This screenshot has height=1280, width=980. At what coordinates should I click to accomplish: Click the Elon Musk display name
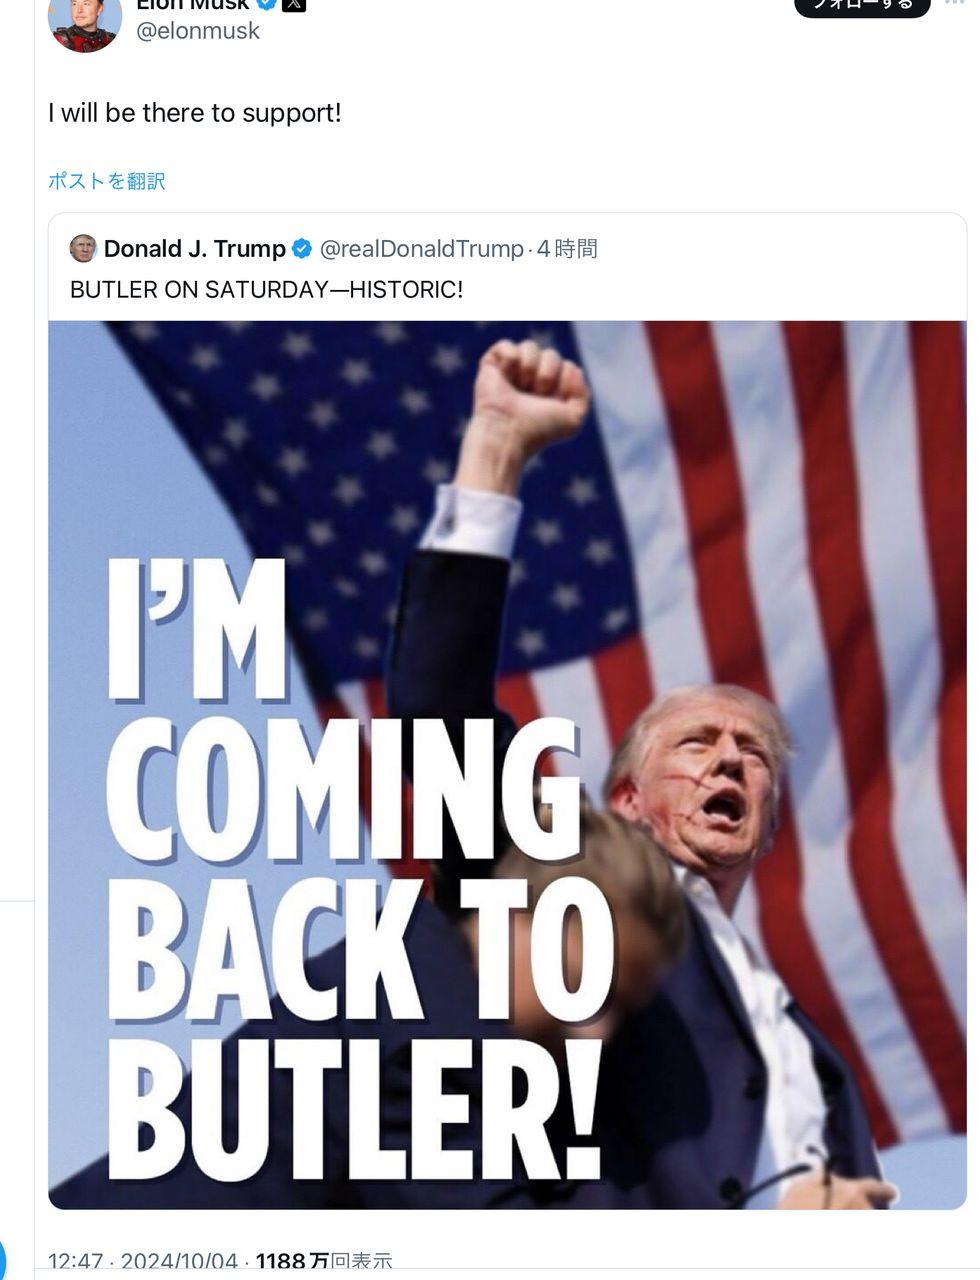192,5
